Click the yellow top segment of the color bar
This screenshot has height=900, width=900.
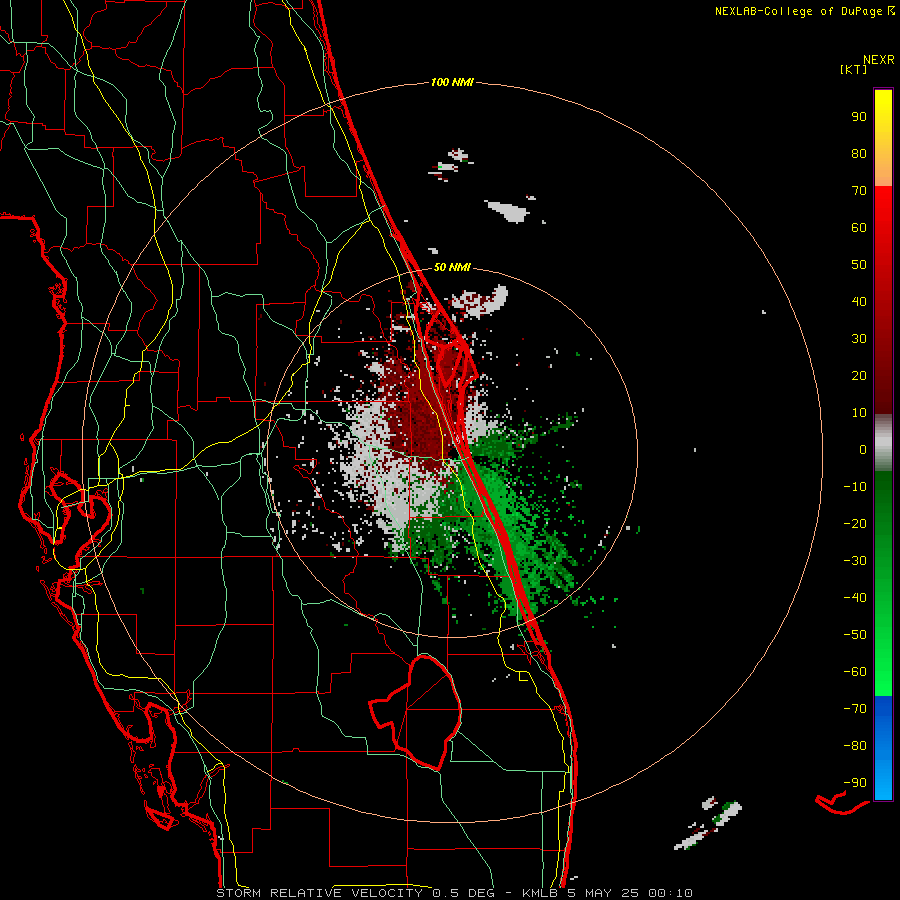(883, 138)
